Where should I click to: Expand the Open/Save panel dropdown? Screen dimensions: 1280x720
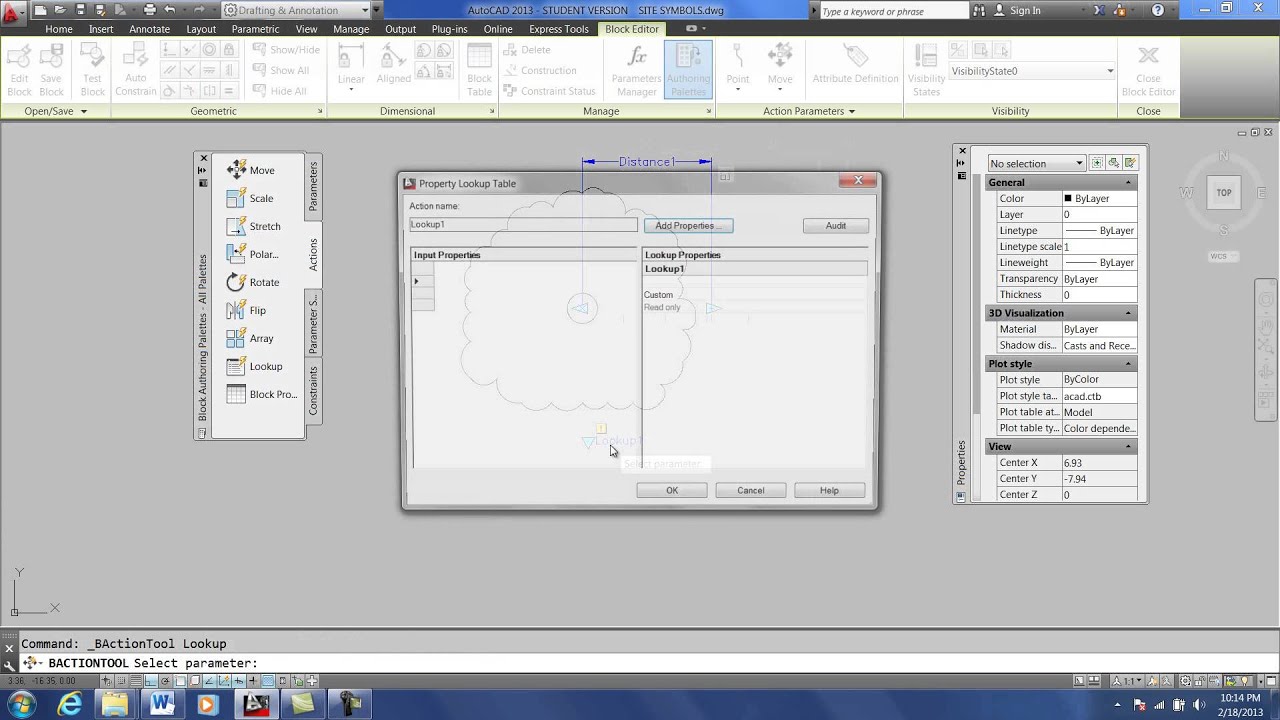coord(83,111)
